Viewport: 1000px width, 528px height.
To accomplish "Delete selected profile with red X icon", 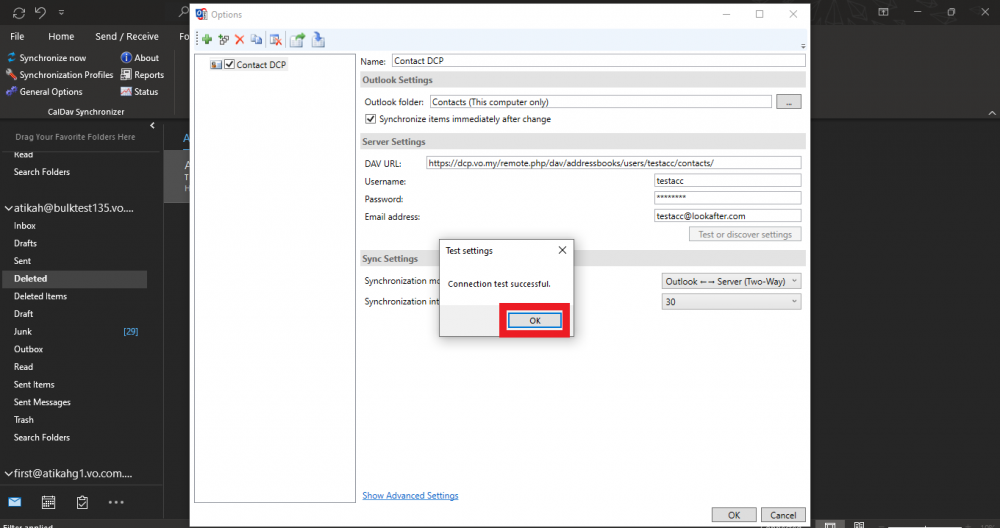I will [x=239, y=40].
